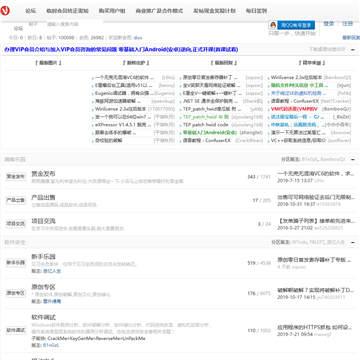Open the 原创专区 board icon
Image resolution: width=360 pixels, height=360 pixels.
[16, 293]
